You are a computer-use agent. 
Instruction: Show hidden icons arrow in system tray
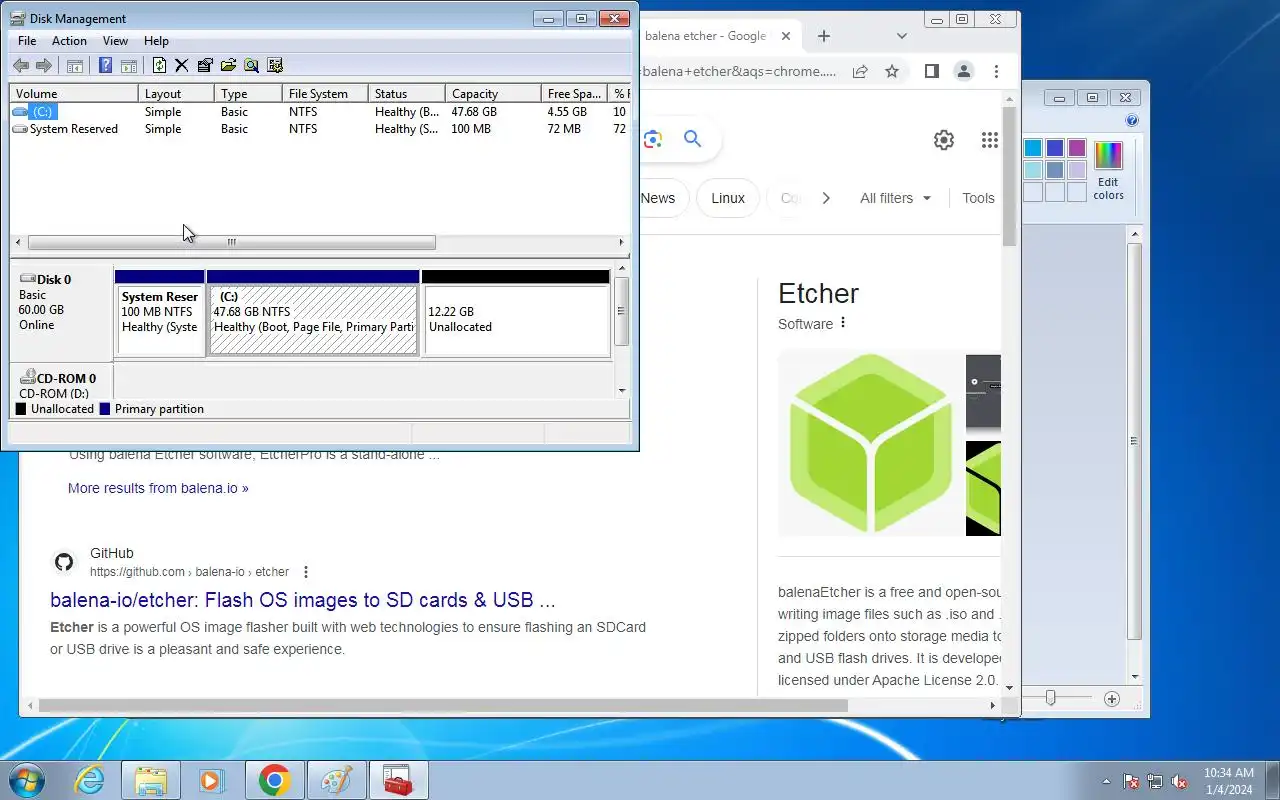(1106, 782)
